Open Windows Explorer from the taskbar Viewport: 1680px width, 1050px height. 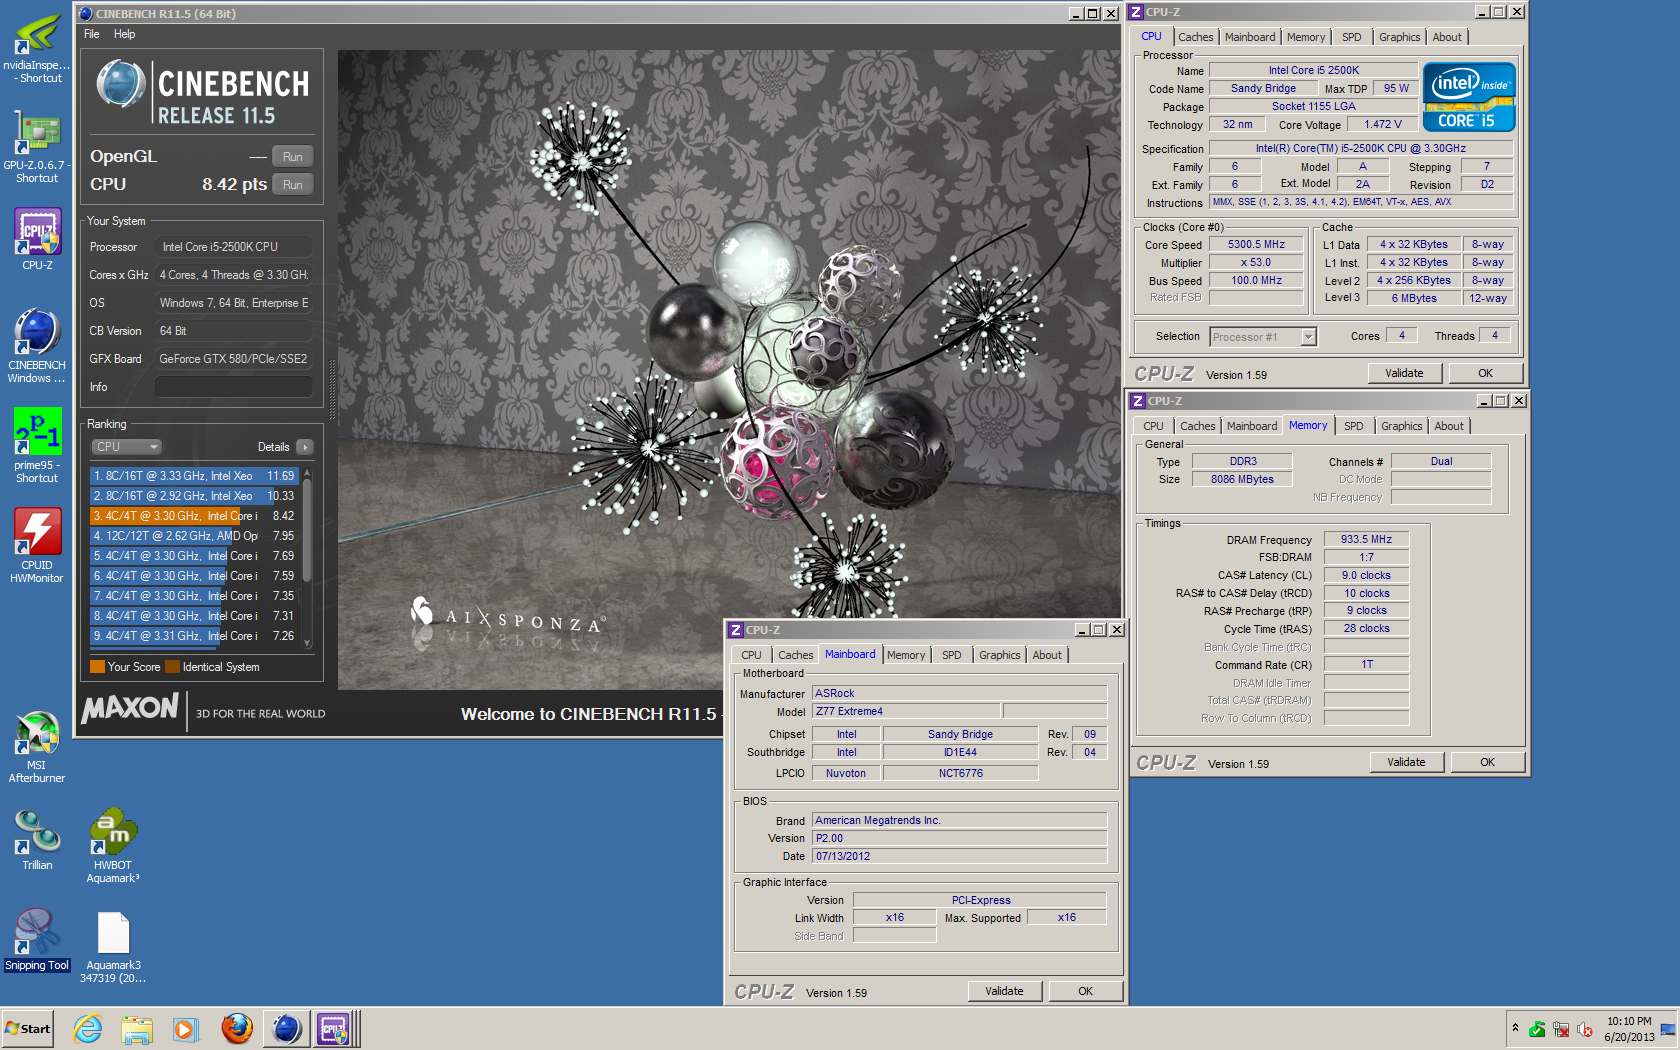point(136,1029)
